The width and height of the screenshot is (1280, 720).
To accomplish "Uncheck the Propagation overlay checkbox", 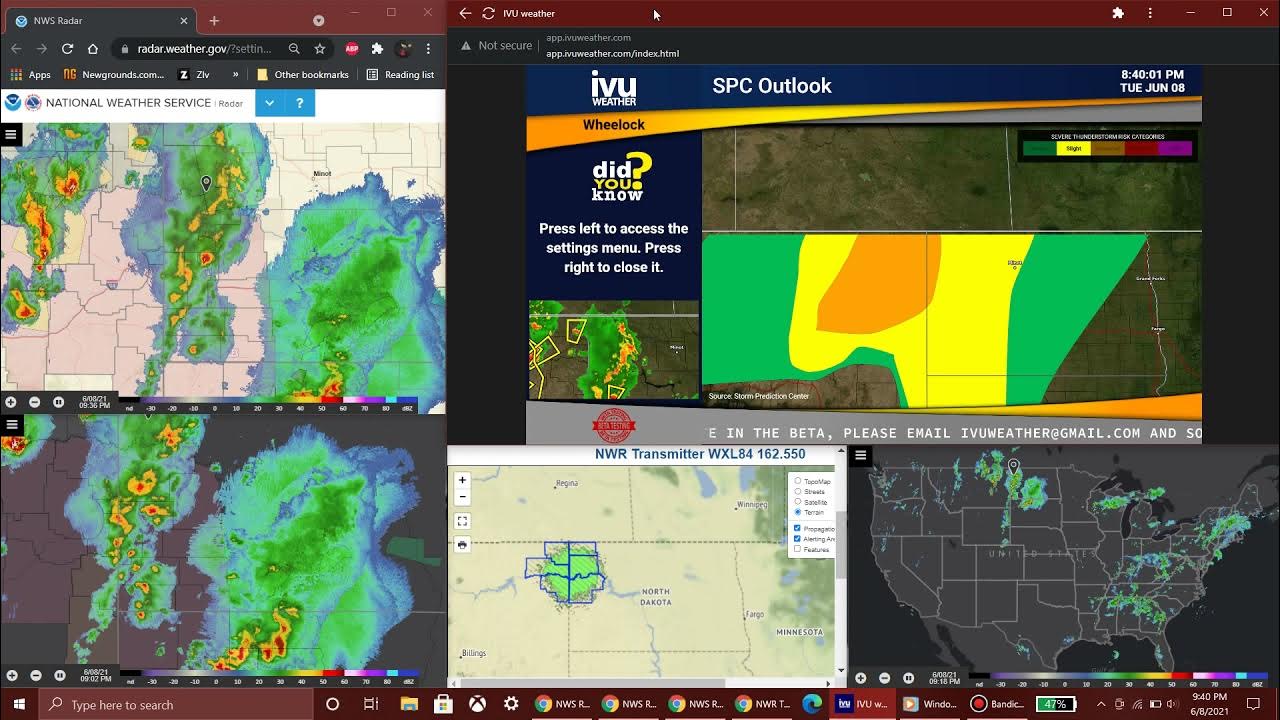I will pos(797,528).
